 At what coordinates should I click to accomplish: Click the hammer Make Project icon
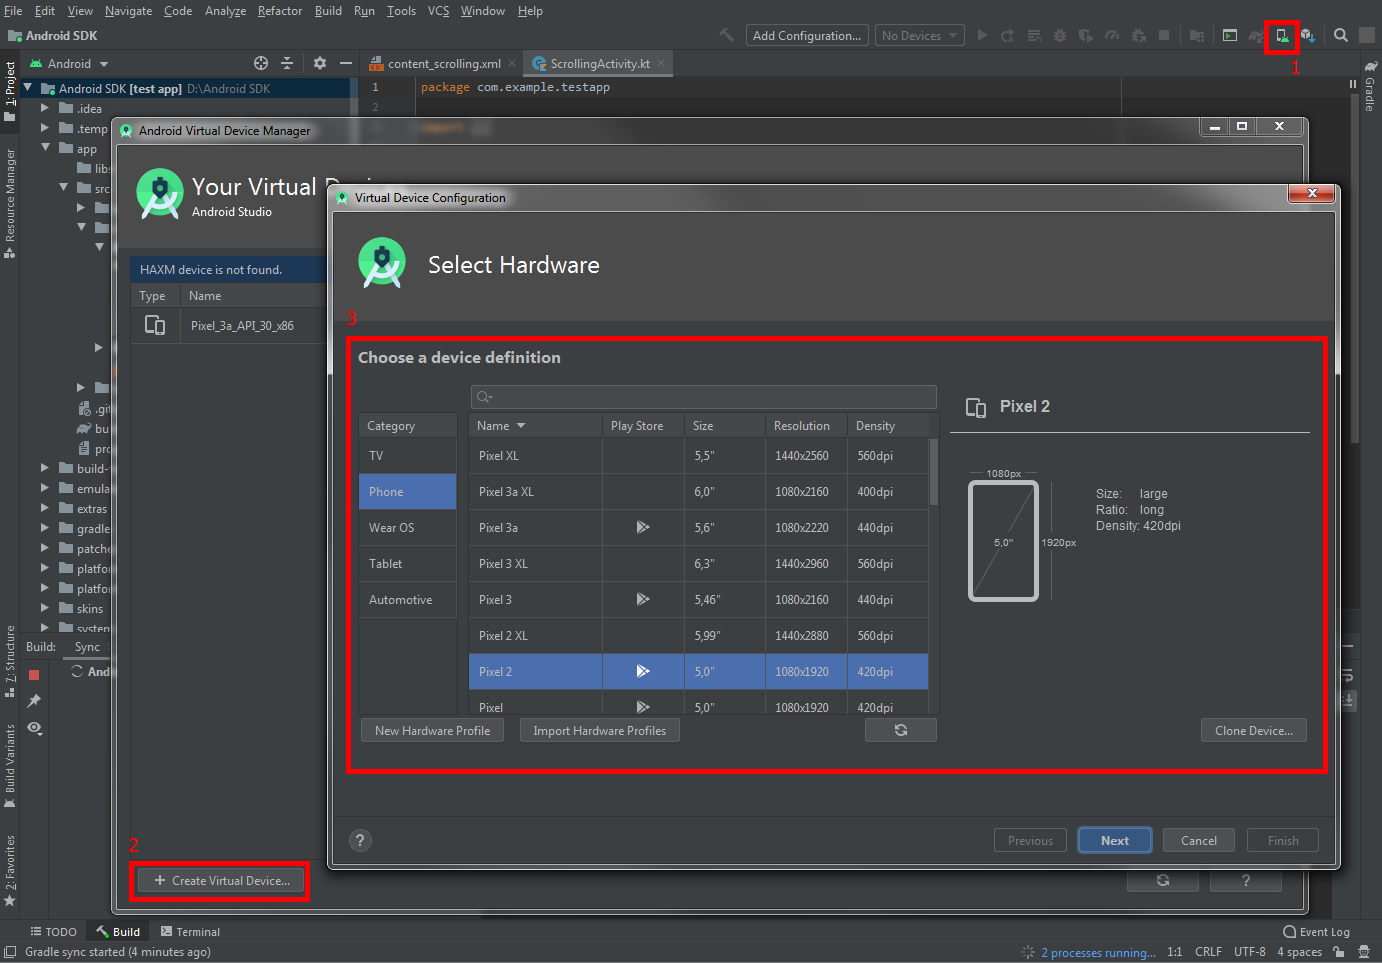pyautogui.click(x=726, y=35)
